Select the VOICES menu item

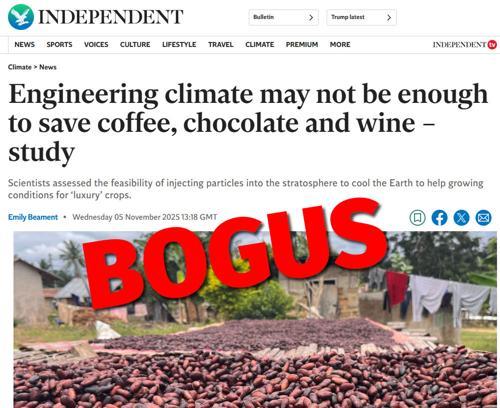point(96,45)
